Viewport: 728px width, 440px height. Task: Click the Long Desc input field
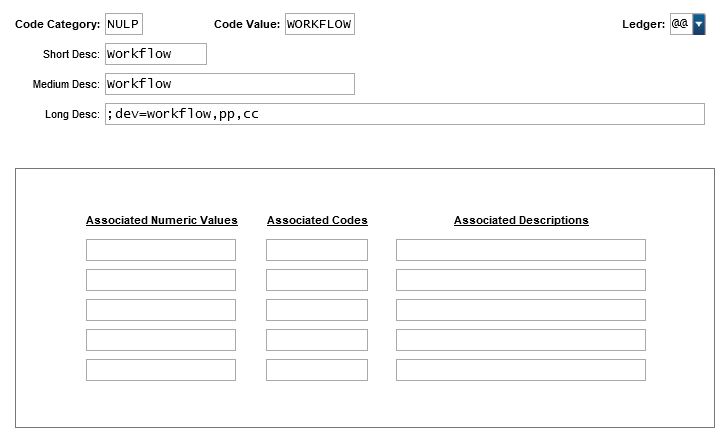coord(404,114)
